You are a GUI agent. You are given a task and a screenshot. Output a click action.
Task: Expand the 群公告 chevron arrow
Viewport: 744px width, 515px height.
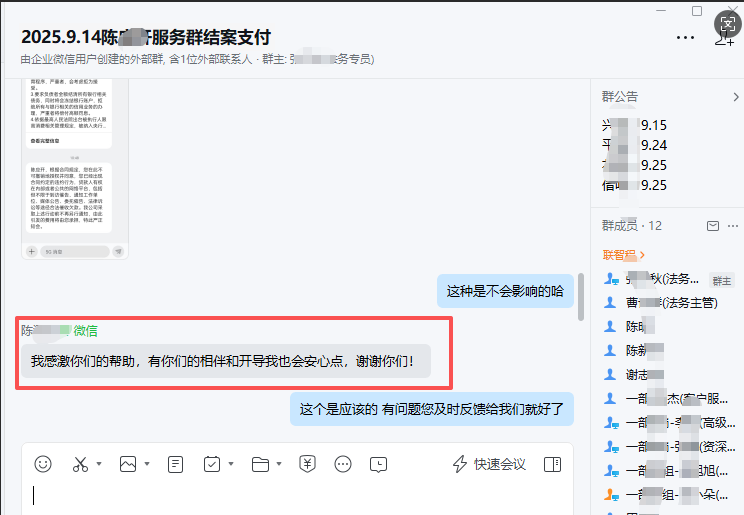click(x=735, y=97)
